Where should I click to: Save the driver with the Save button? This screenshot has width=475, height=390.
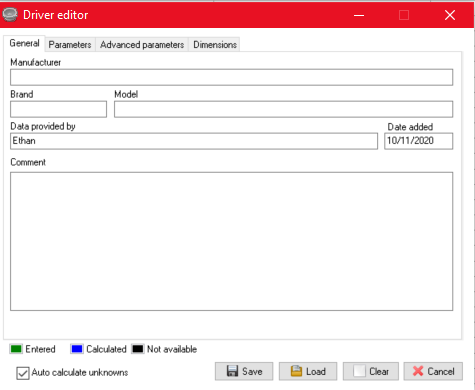point(244,371)
